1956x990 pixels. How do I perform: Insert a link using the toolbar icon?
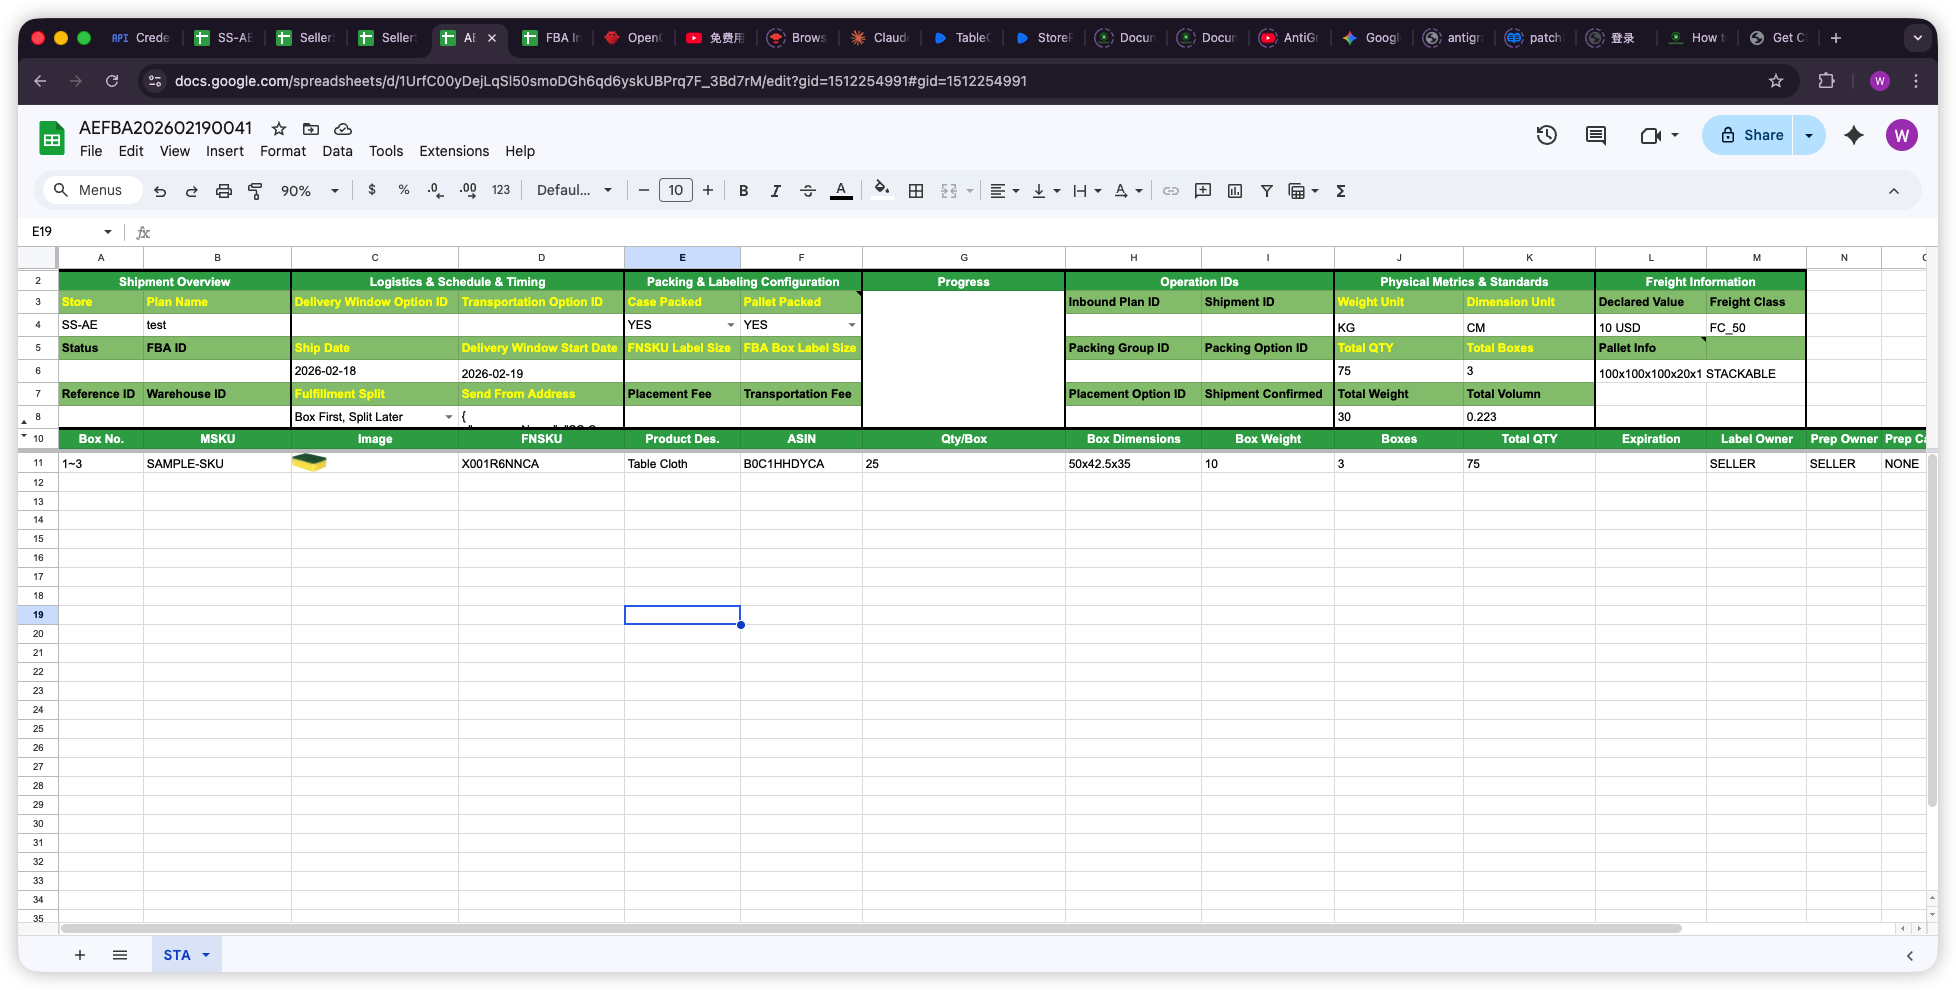1171,190
